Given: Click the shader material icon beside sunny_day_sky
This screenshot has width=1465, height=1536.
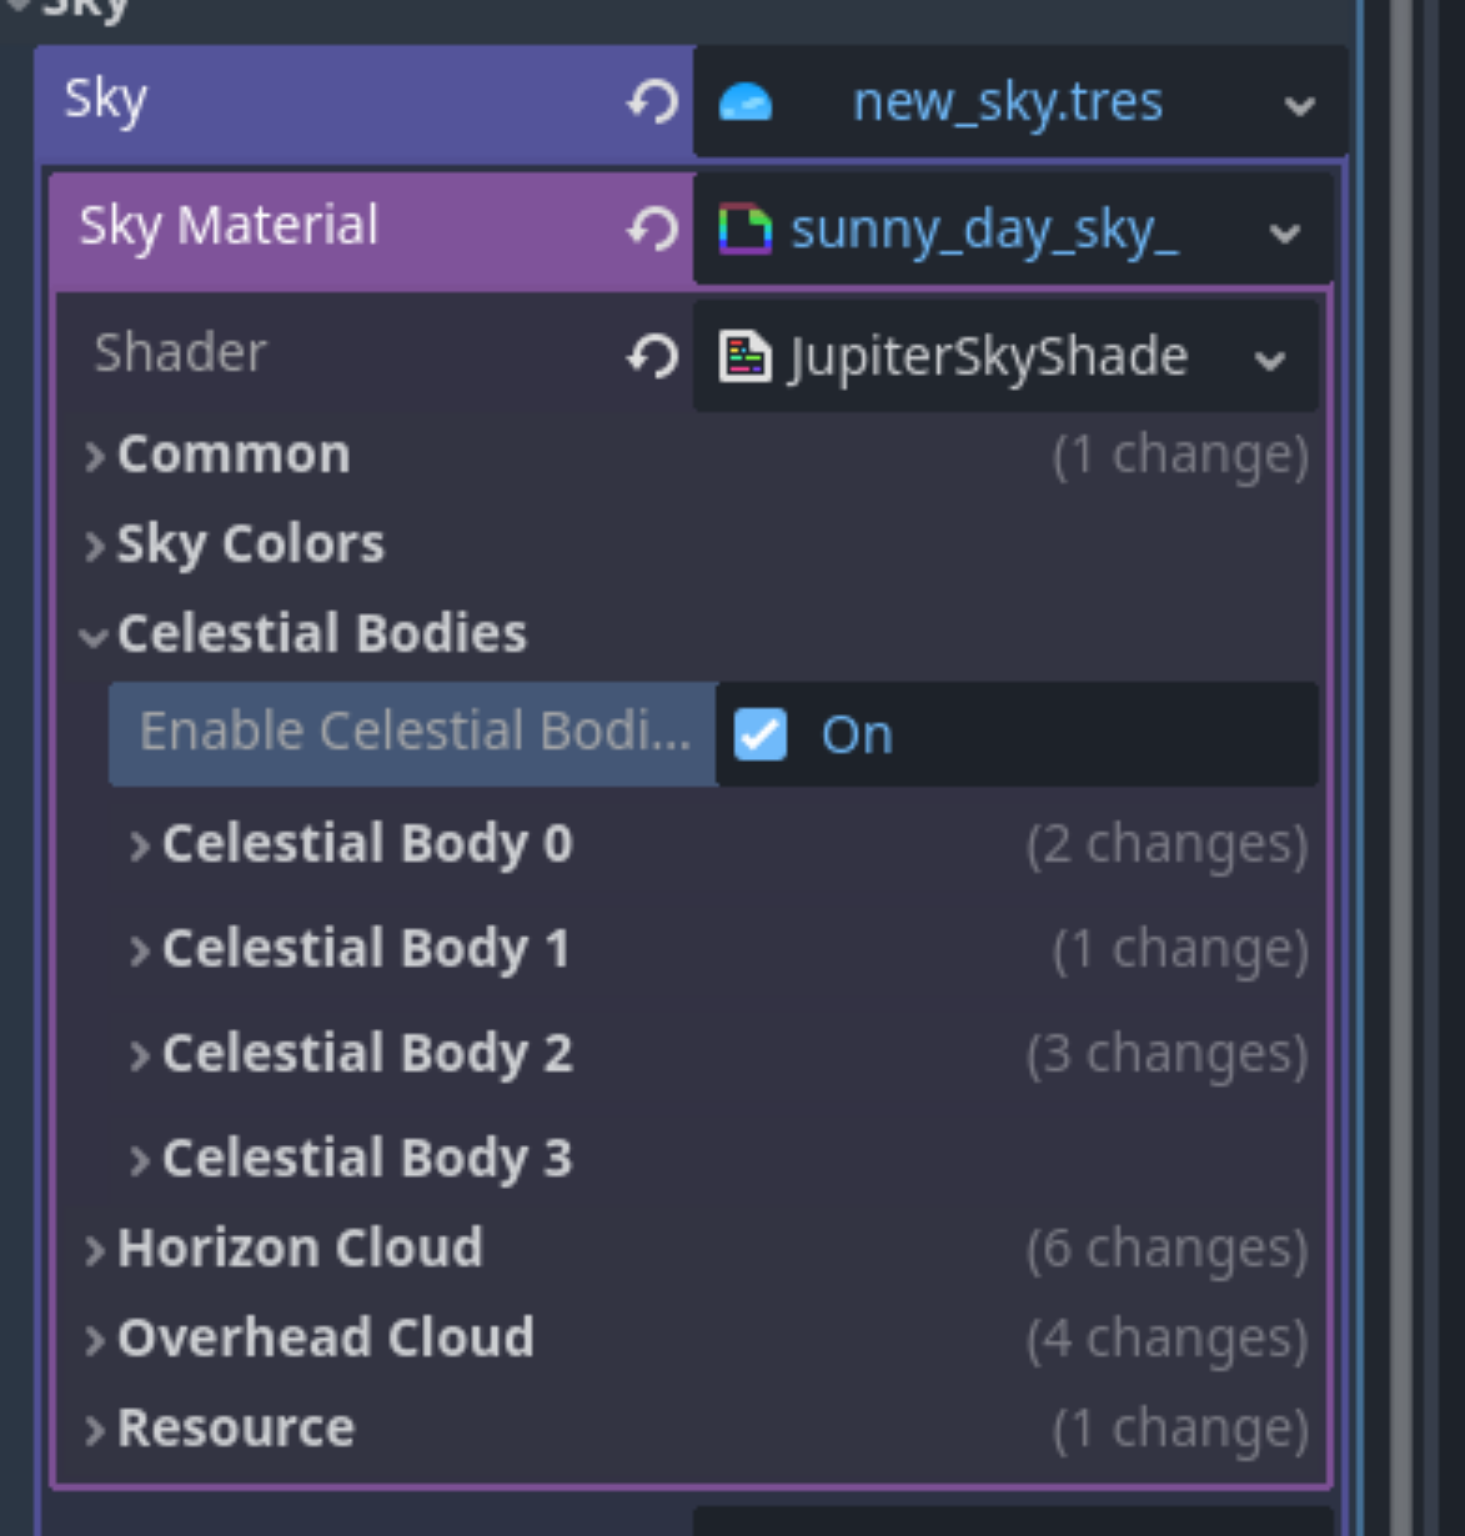Looking at the screenshot, I should click(744, 230).
